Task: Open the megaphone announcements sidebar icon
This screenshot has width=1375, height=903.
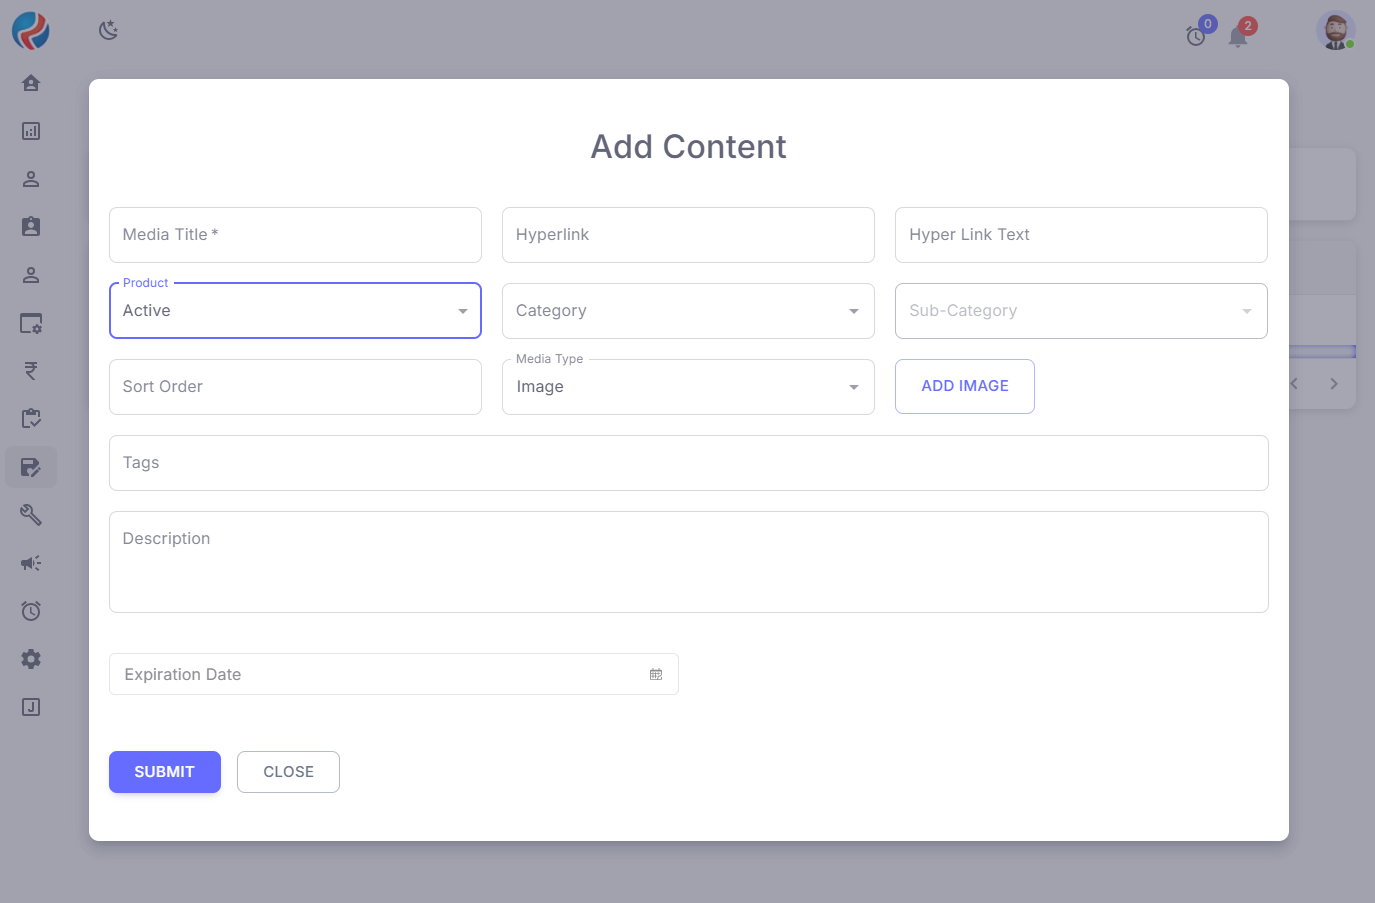Action: coord(31,563)
